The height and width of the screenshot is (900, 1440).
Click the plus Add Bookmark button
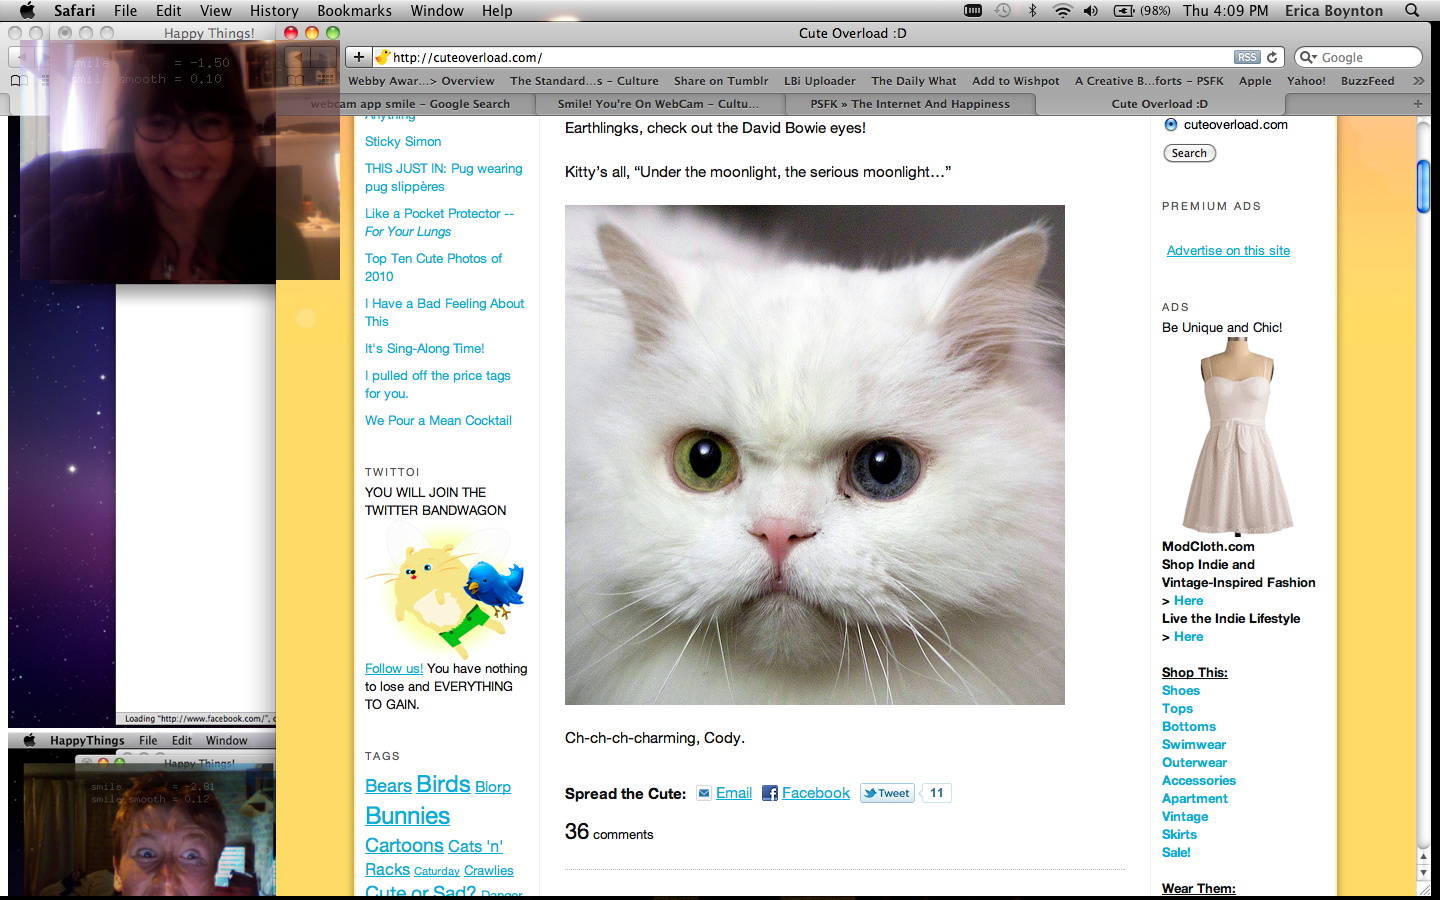pos(358,57)
